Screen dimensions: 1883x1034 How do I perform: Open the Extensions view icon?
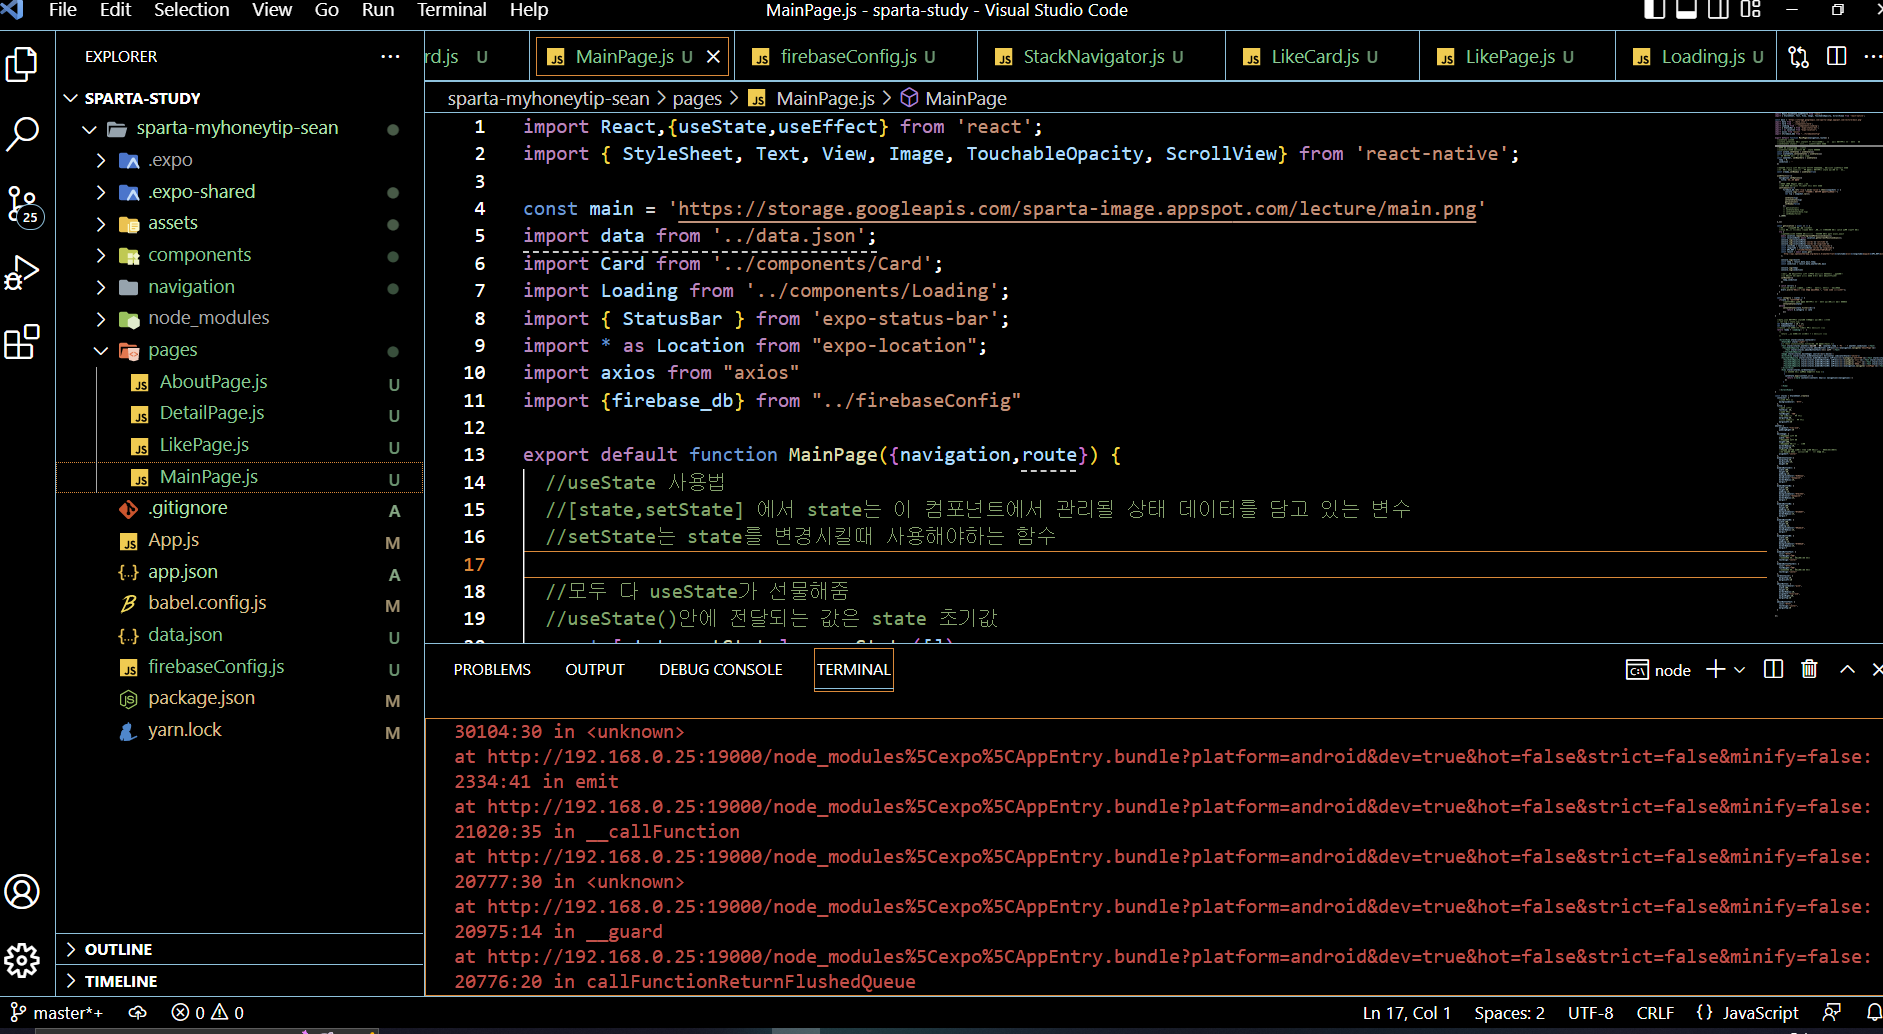(22, 342)
